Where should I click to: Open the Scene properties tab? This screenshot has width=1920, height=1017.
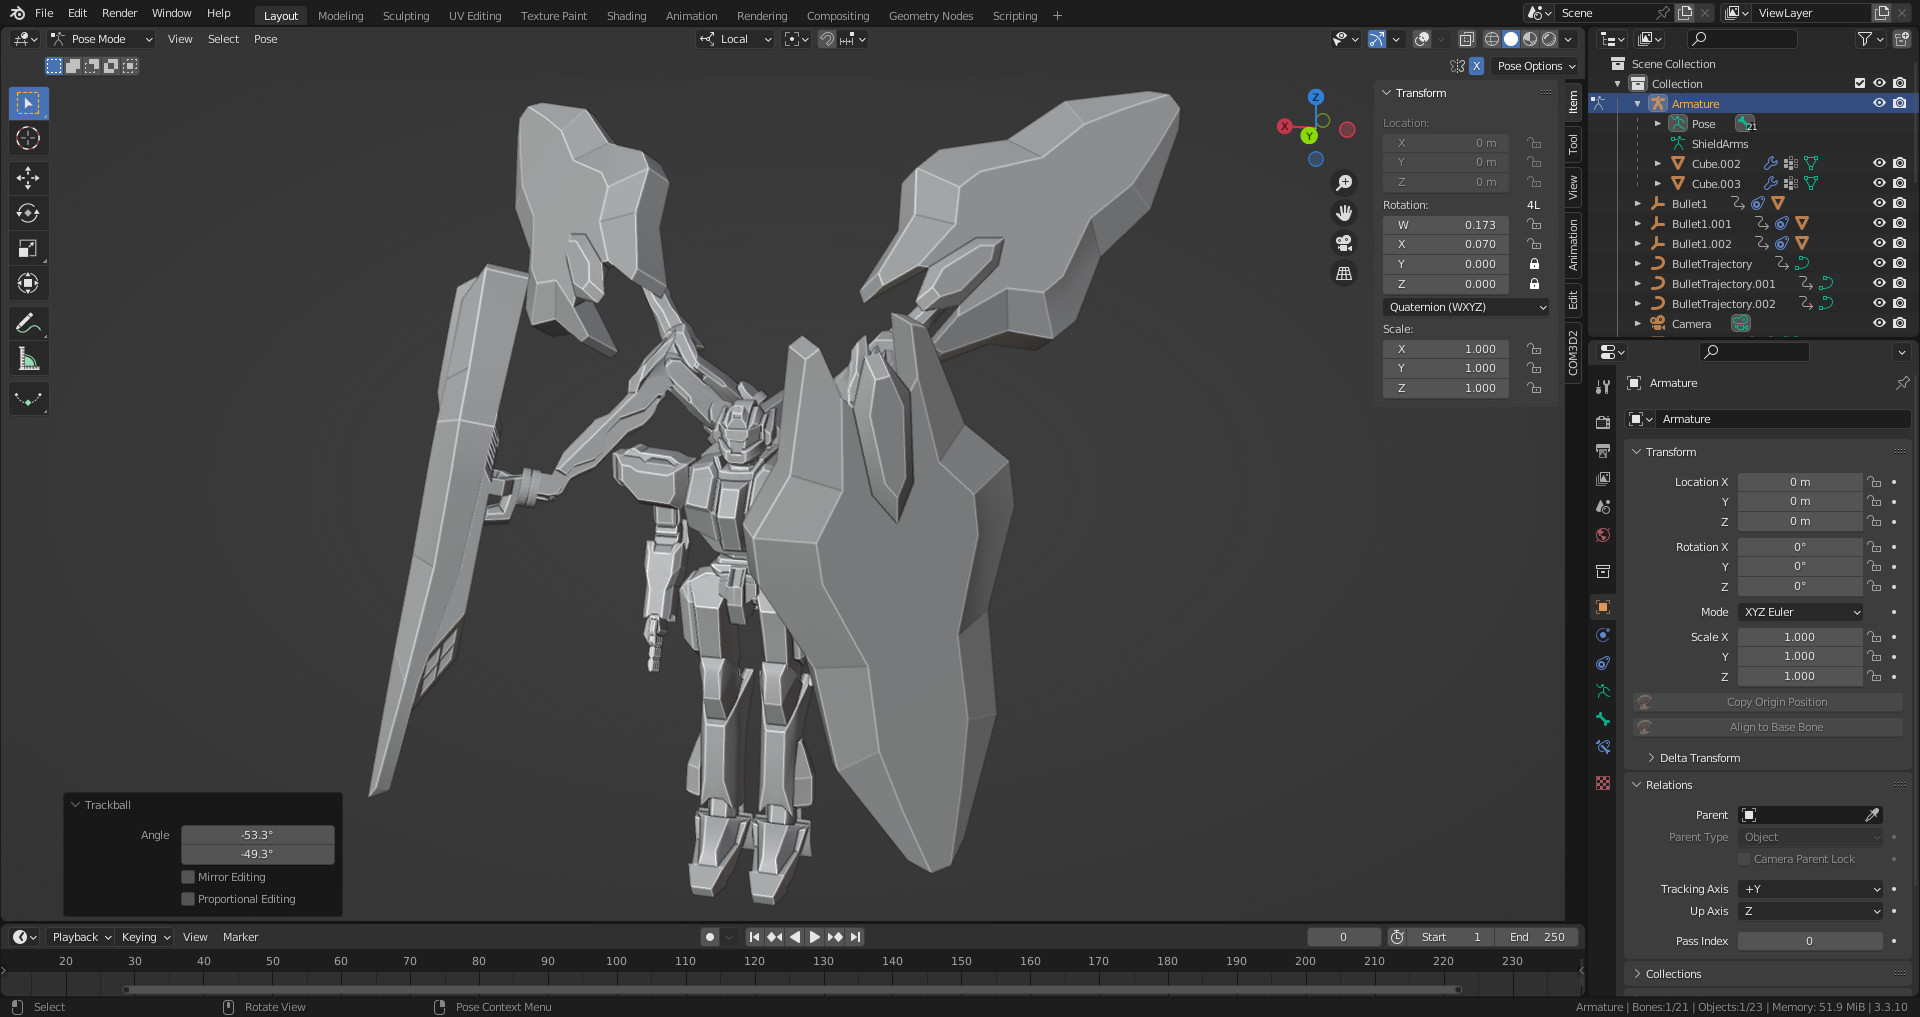pos(1603,507)
